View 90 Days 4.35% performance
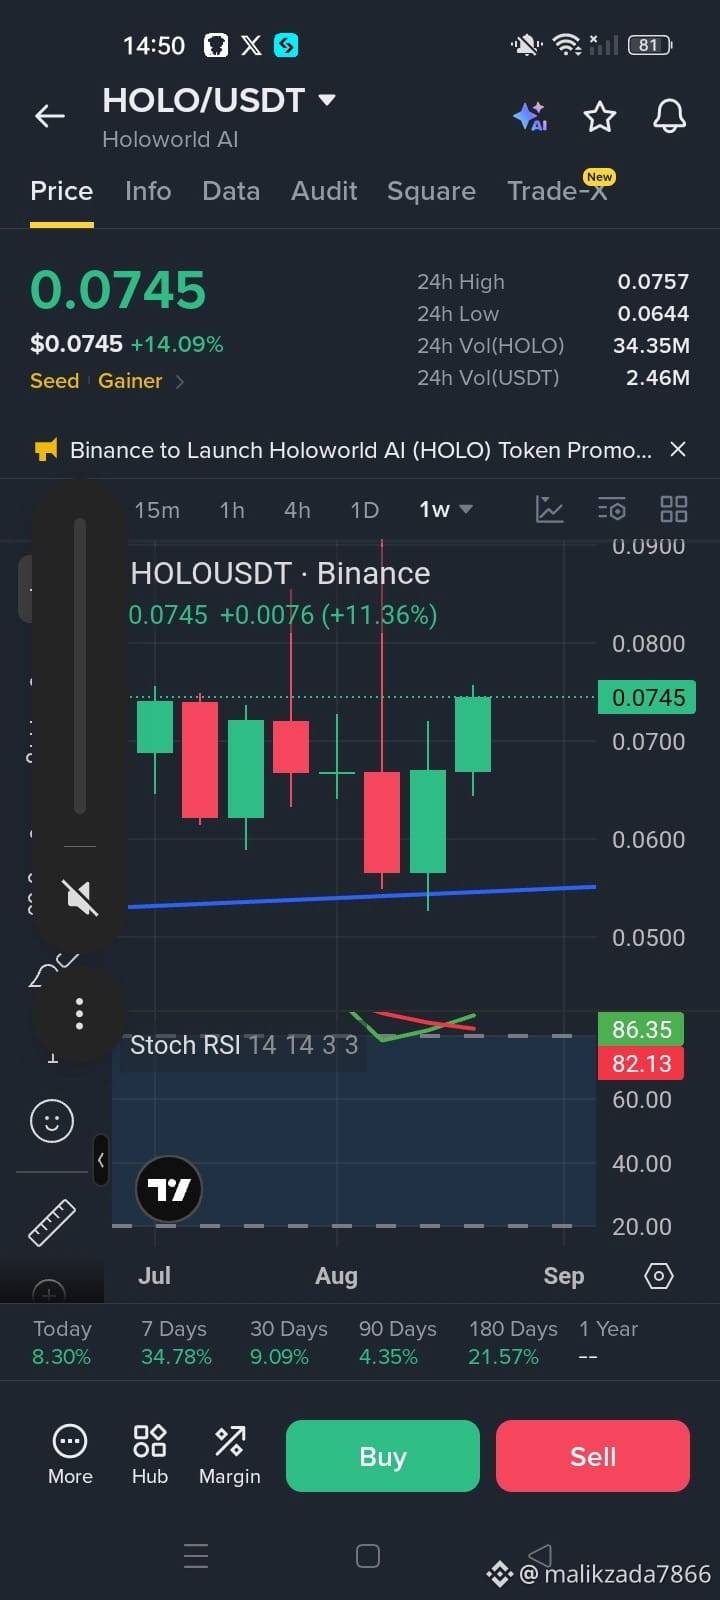The width and height of the screenshot is (720, 1600). point(397,1343)
